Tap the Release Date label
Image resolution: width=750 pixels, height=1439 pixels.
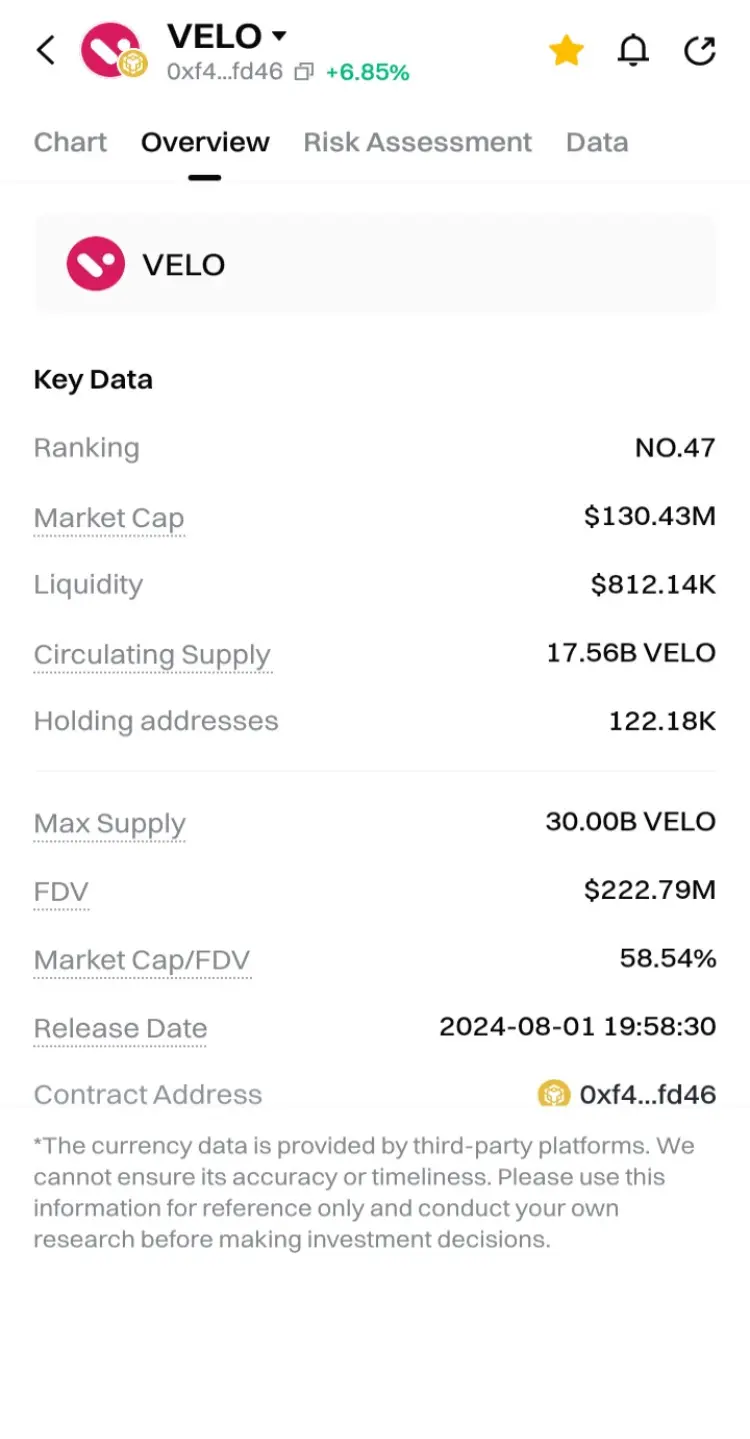[x=120, y=1028]
